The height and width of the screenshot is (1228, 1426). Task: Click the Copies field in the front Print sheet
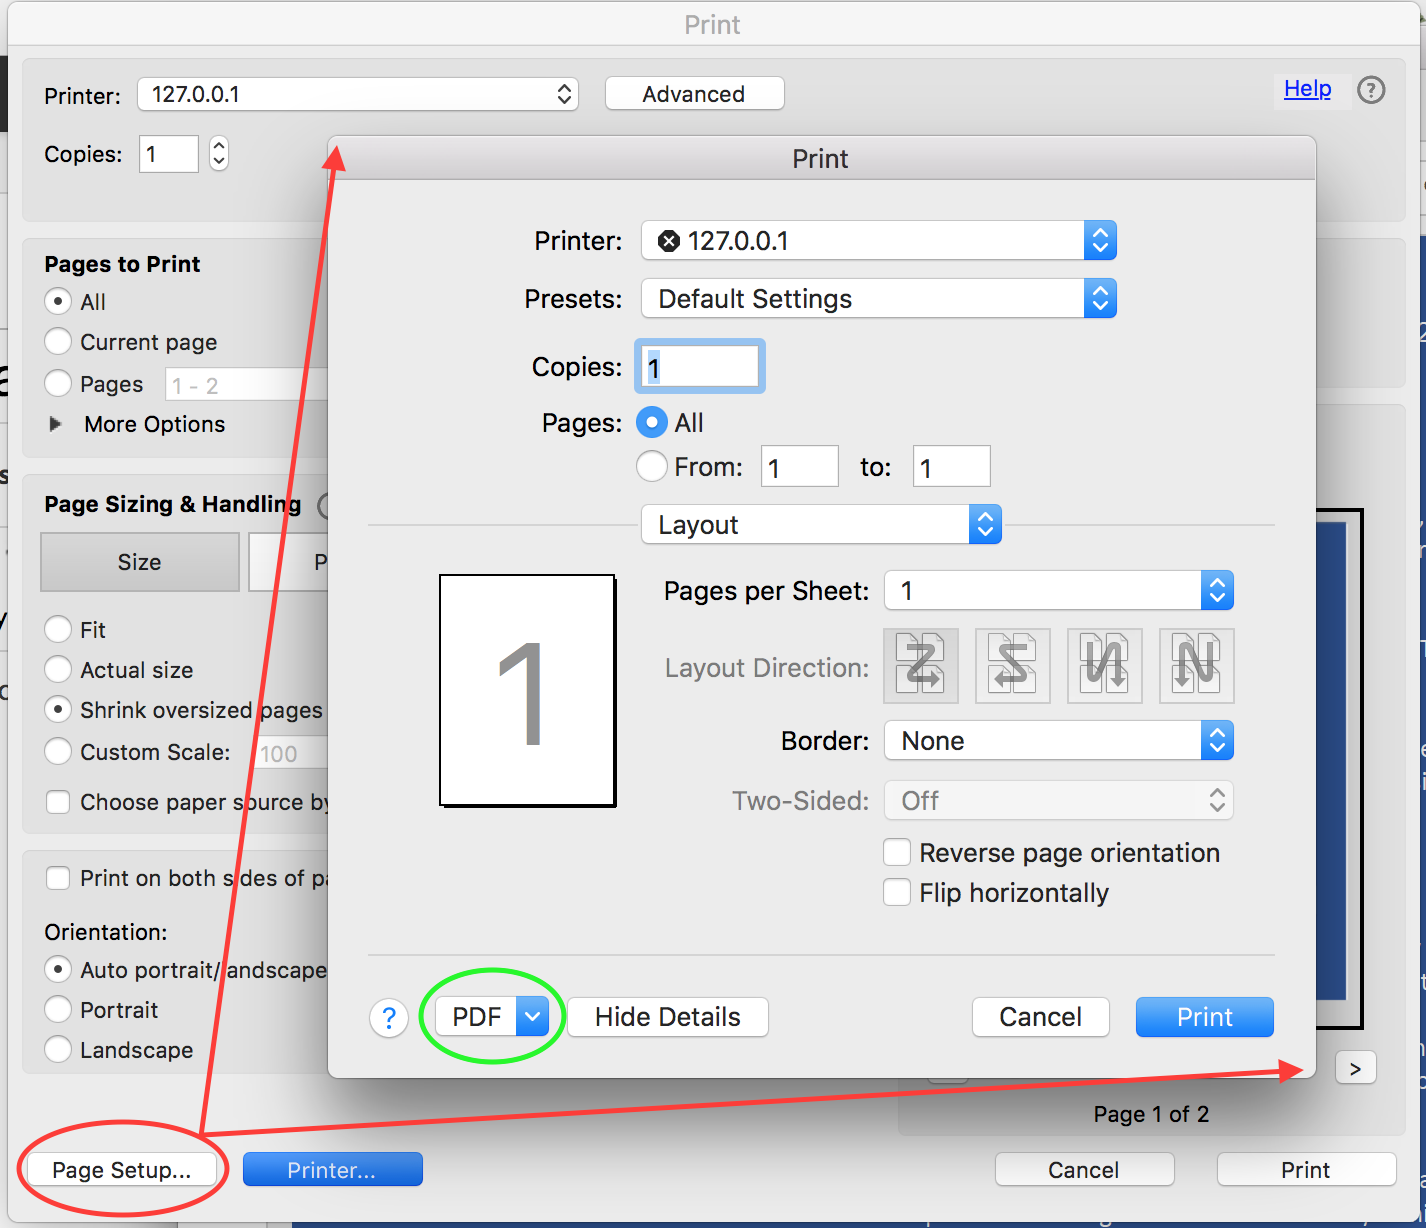pyautogui.click(x=700, y=367)
